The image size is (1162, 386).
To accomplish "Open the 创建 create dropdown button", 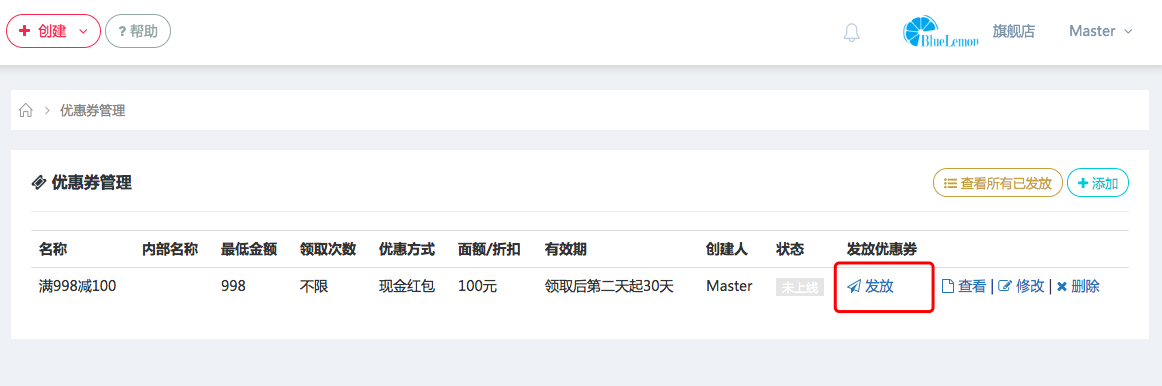I will [x=53, y=31].
